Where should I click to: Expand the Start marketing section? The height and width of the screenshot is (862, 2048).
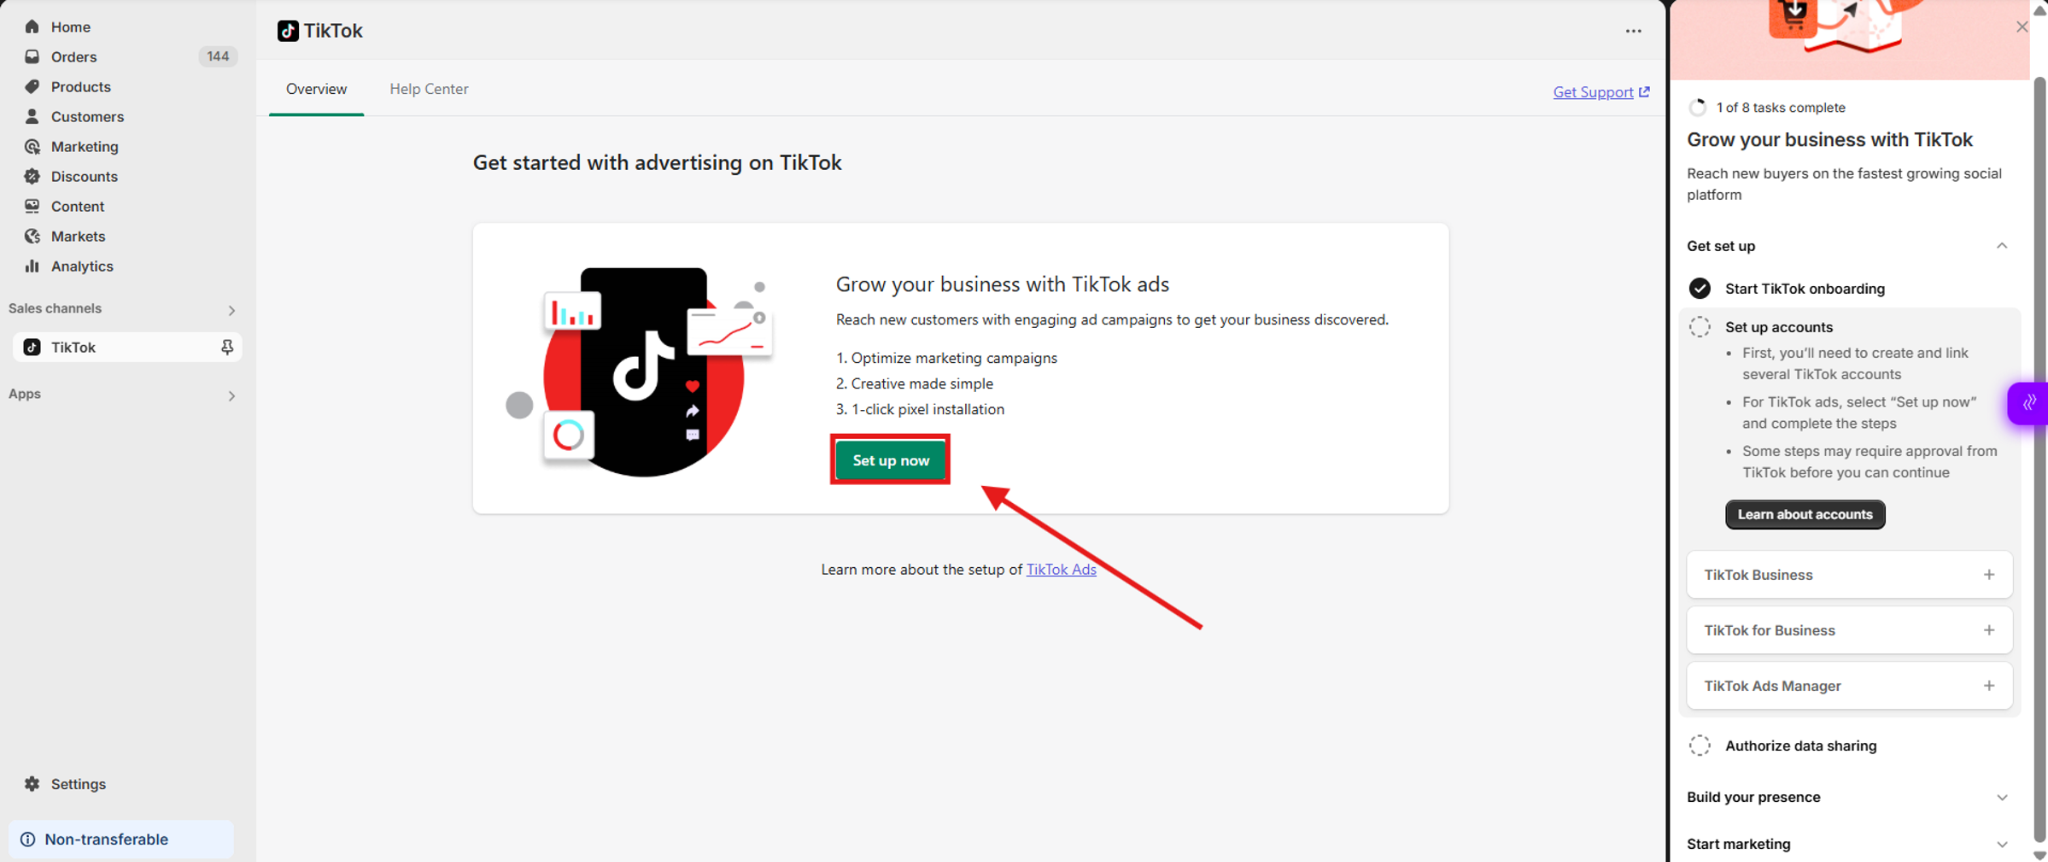click(2002, 845)
